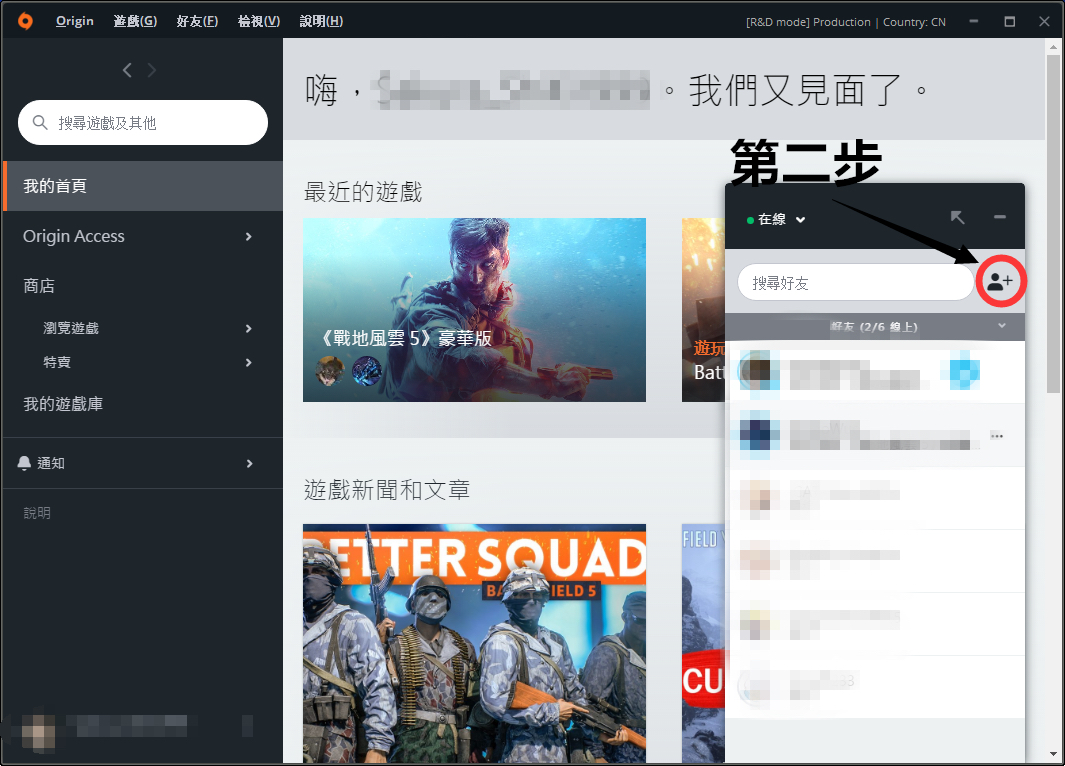The image size is (1065, 766).
Task: Open the 檢視(V) menu
Action: click(259, 21)
